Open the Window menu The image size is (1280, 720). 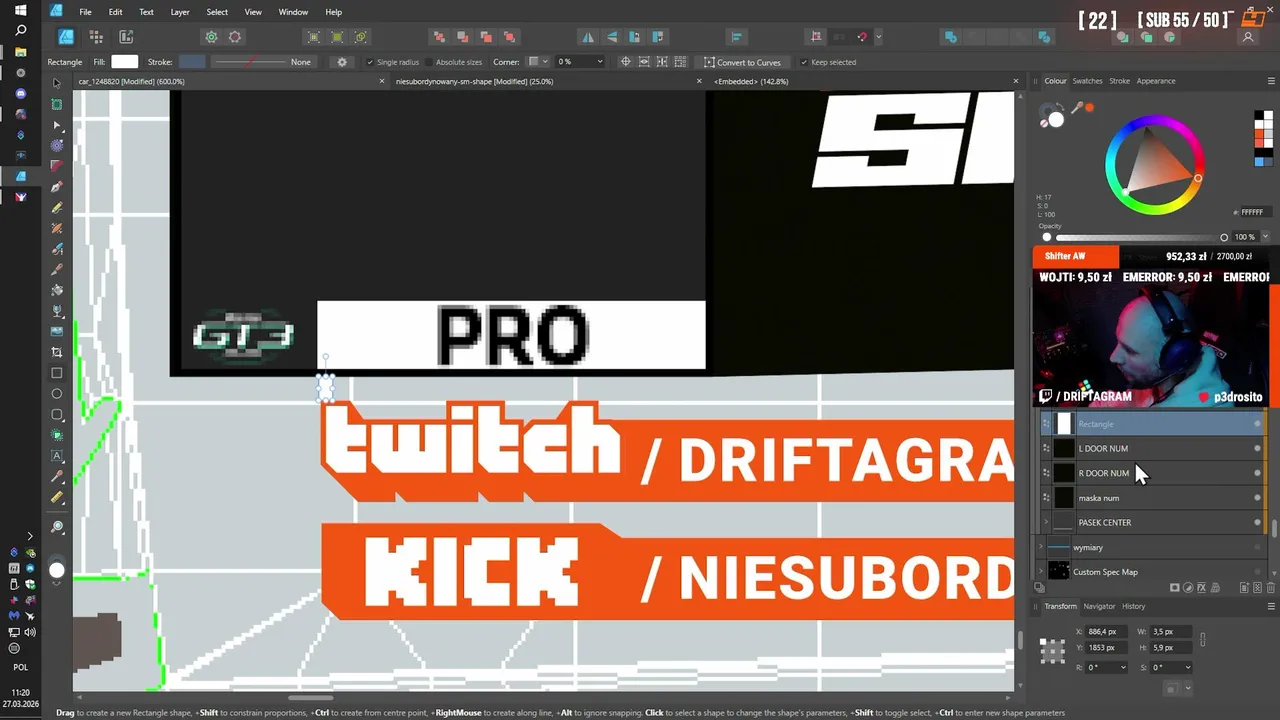[293, 12]
